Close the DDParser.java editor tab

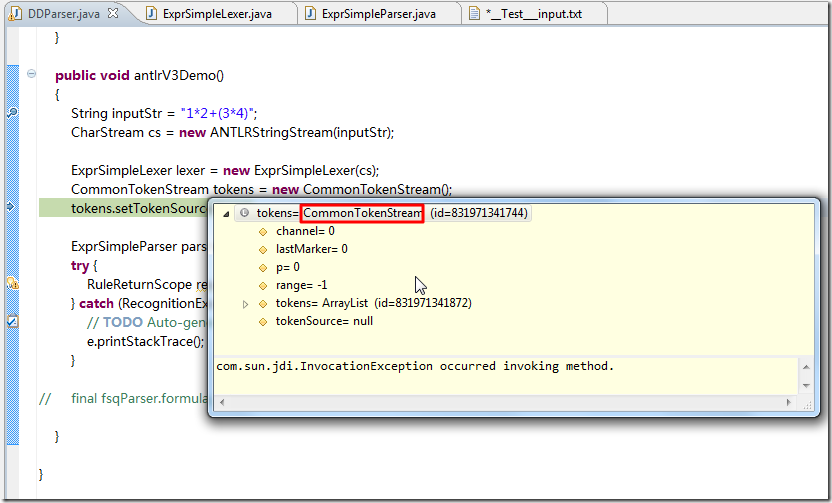[113, 13]
